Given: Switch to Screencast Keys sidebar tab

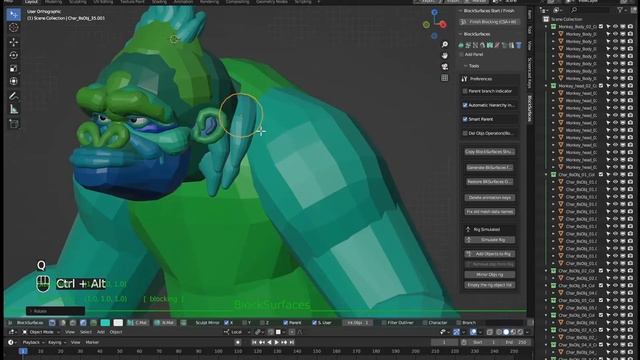Looking at the screenshot, I should point(530,73).
